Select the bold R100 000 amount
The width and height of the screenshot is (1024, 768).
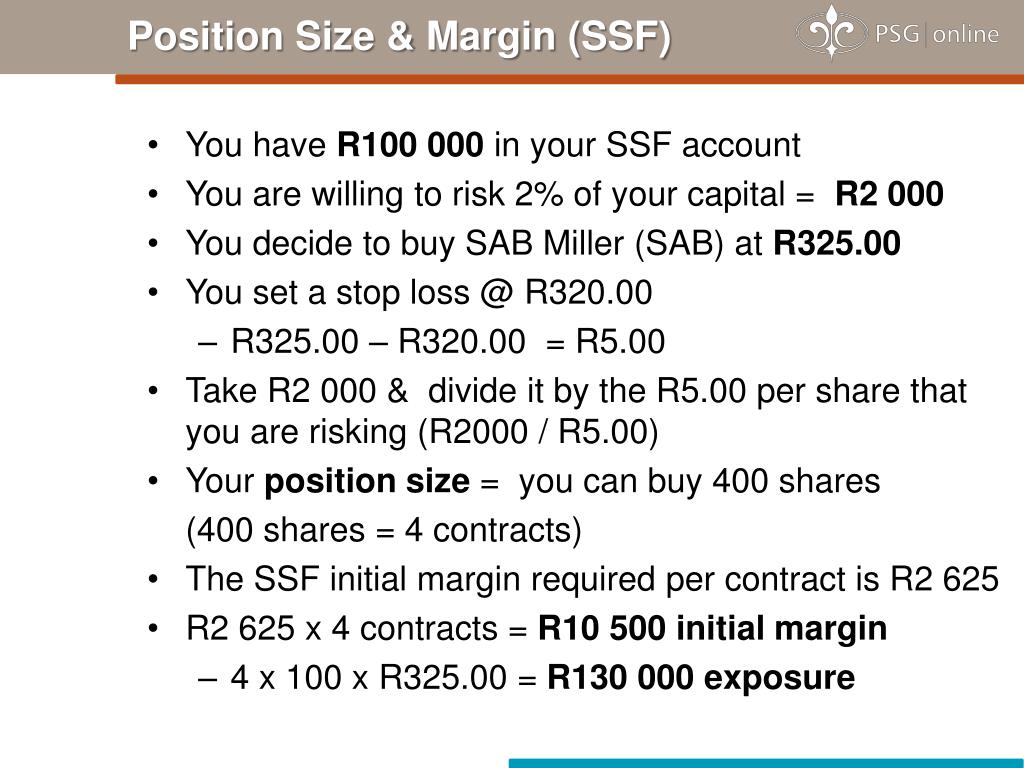(410, 144)
